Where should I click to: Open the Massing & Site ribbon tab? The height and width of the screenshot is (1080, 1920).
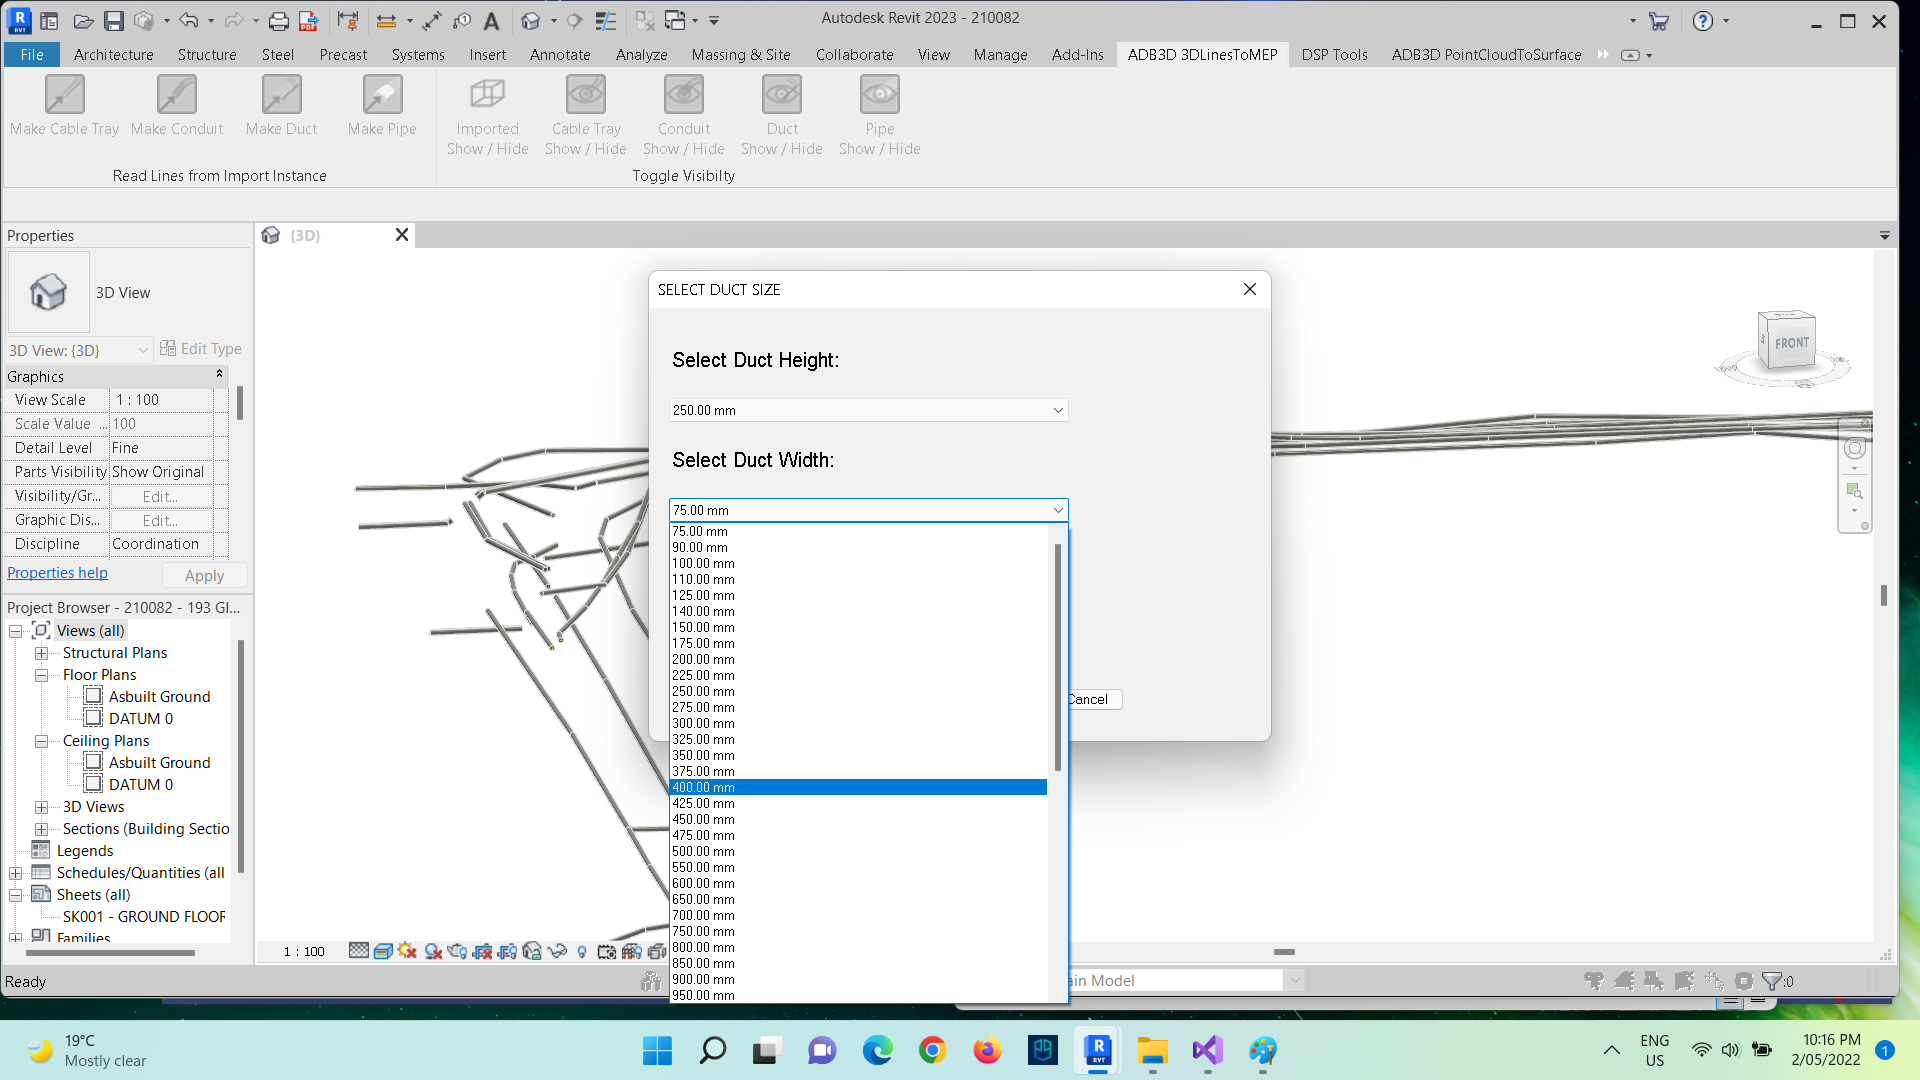[x=741, y=55]
